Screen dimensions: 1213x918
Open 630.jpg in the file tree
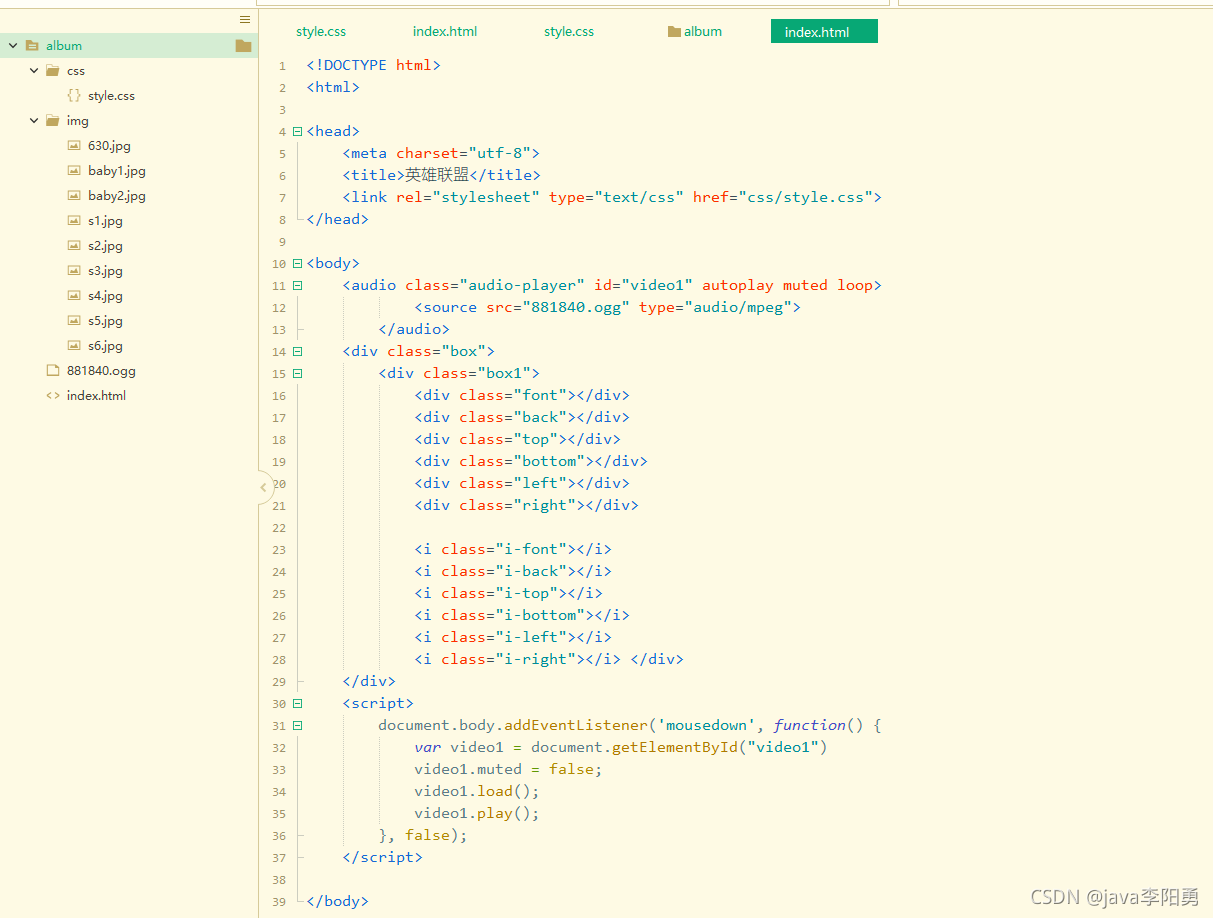click(x=109, y=145)
